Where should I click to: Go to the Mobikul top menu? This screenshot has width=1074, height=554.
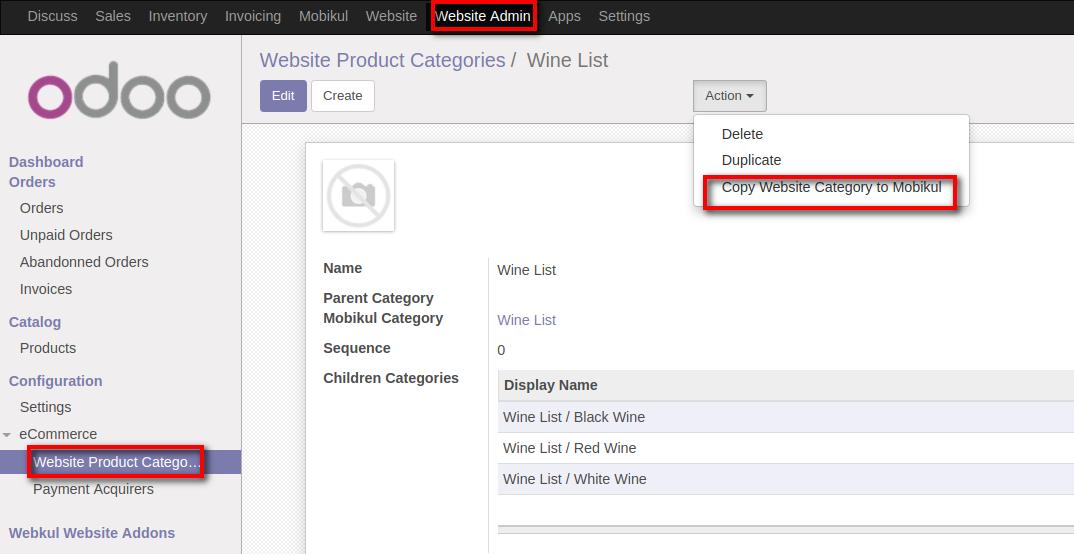(323, 16)
